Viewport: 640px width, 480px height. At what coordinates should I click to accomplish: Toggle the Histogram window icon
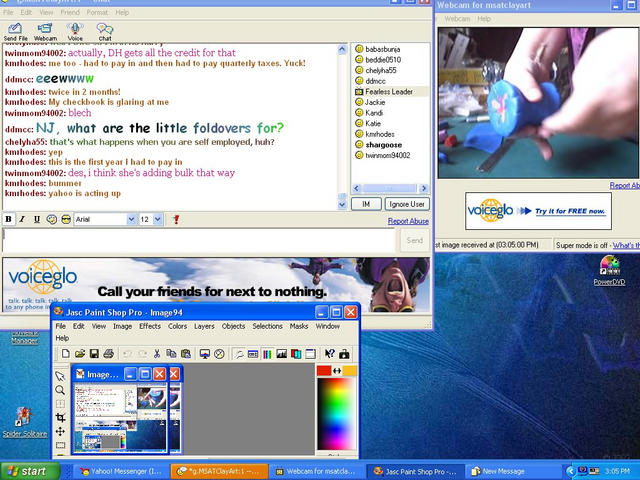coord(282,353)
